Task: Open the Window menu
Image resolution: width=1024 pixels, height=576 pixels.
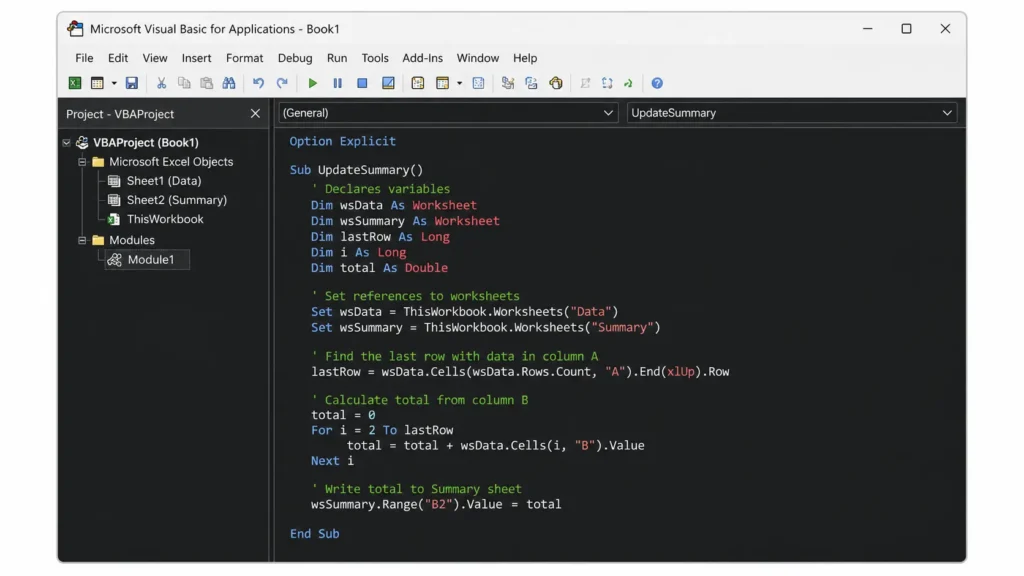Action: [478, 58]
